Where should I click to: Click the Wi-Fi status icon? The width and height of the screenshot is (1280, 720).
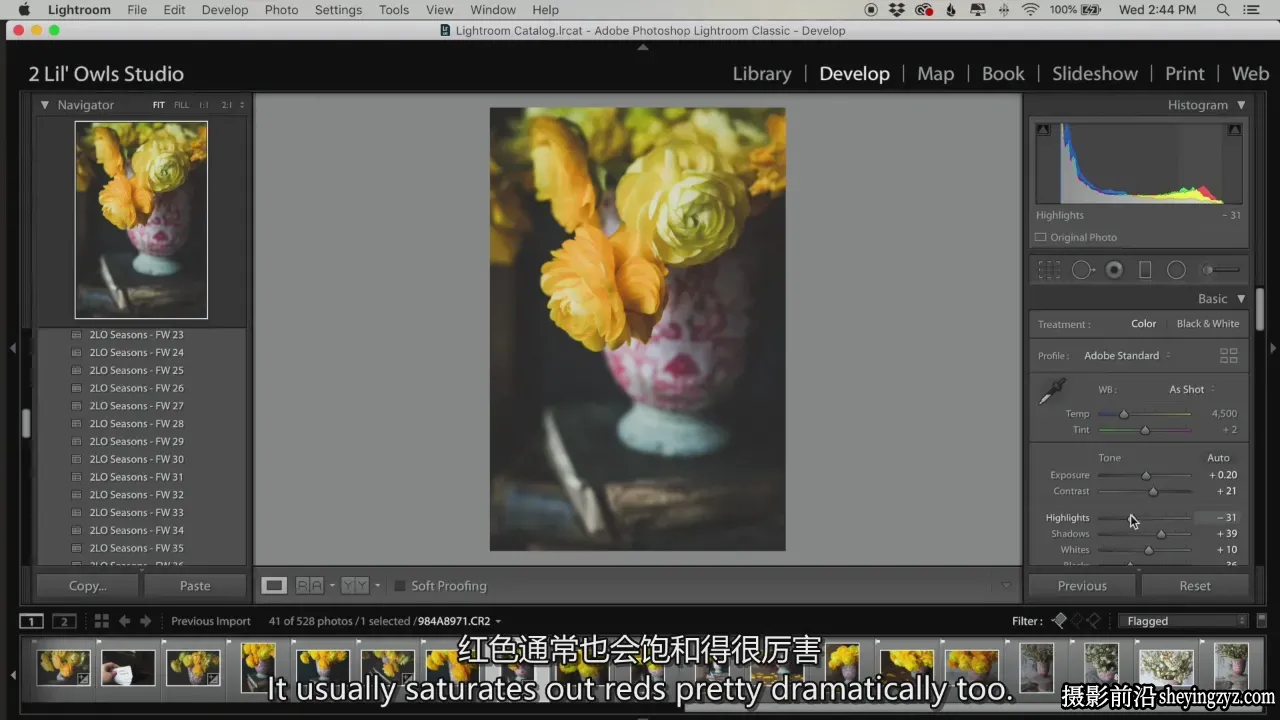(1030, 10)
